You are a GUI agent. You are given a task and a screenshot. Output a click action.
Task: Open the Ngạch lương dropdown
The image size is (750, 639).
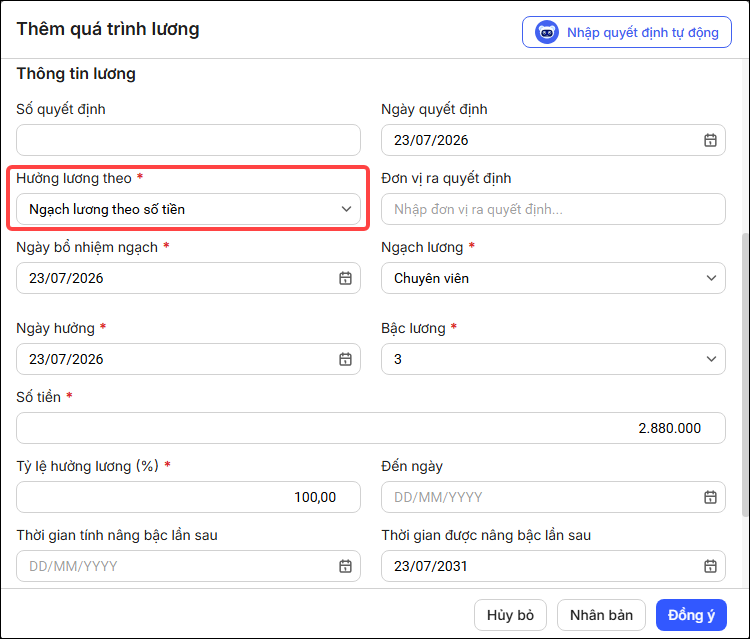click(553, 278)
